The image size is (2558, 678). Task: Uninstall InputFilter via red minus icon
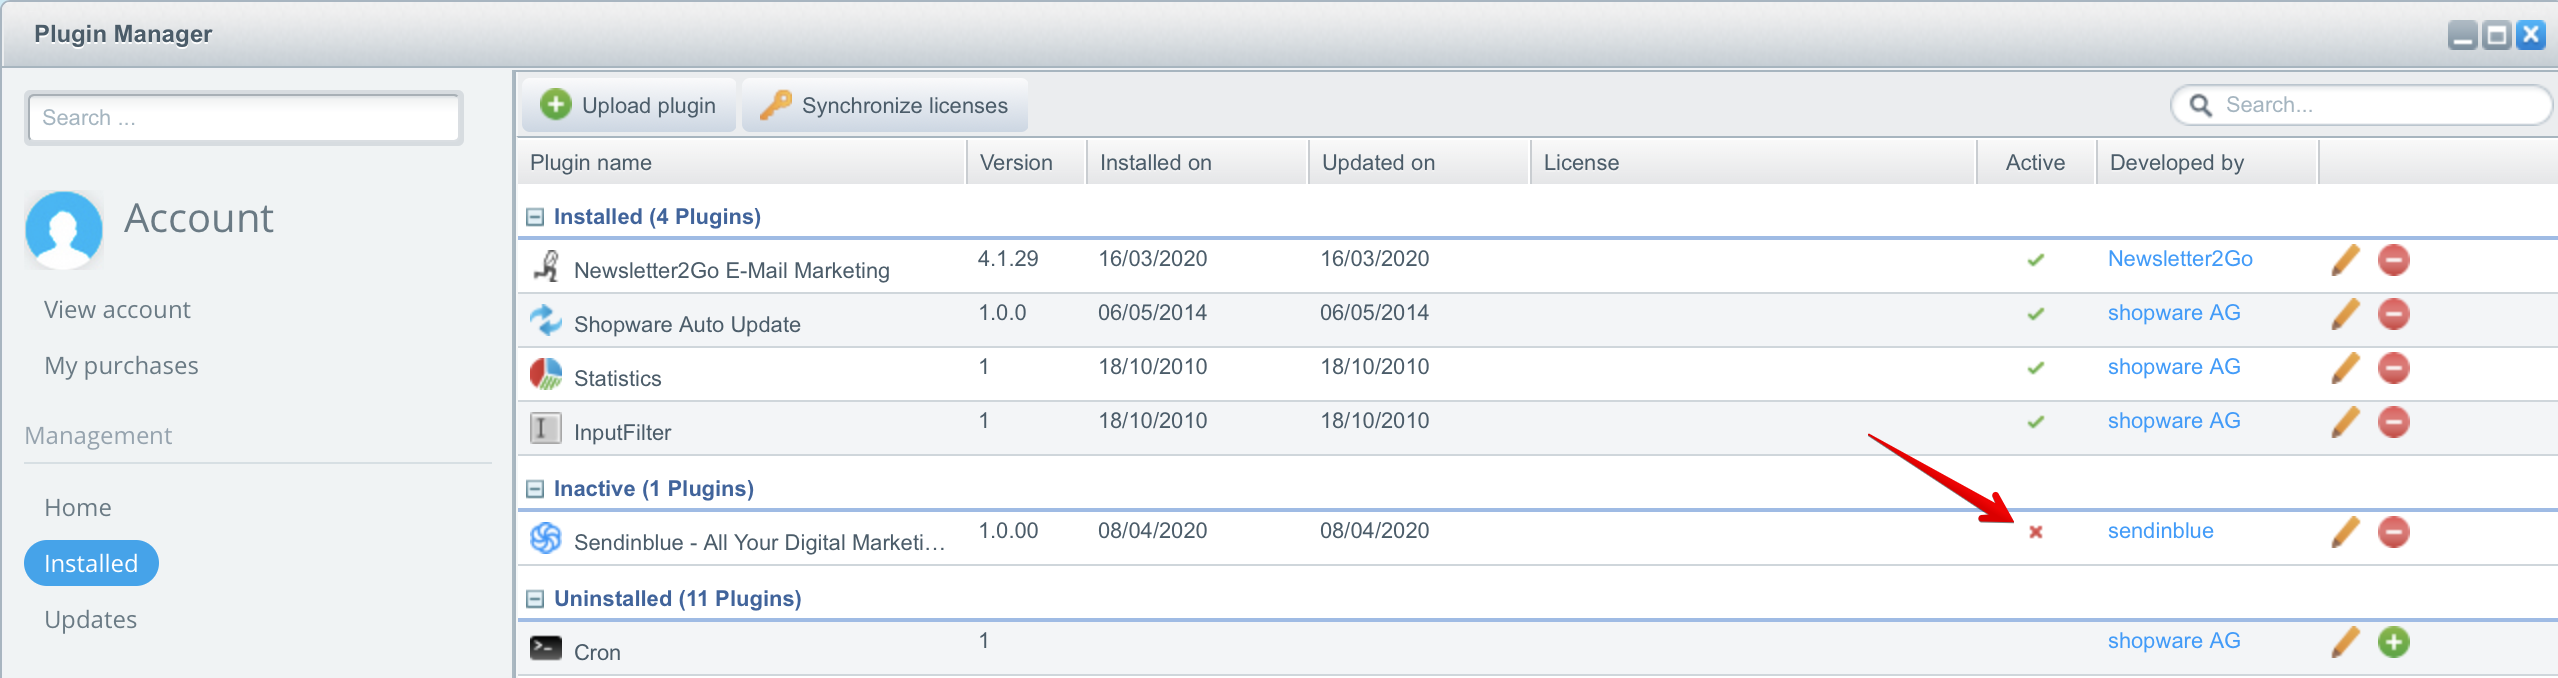(x=2393, y=422)
